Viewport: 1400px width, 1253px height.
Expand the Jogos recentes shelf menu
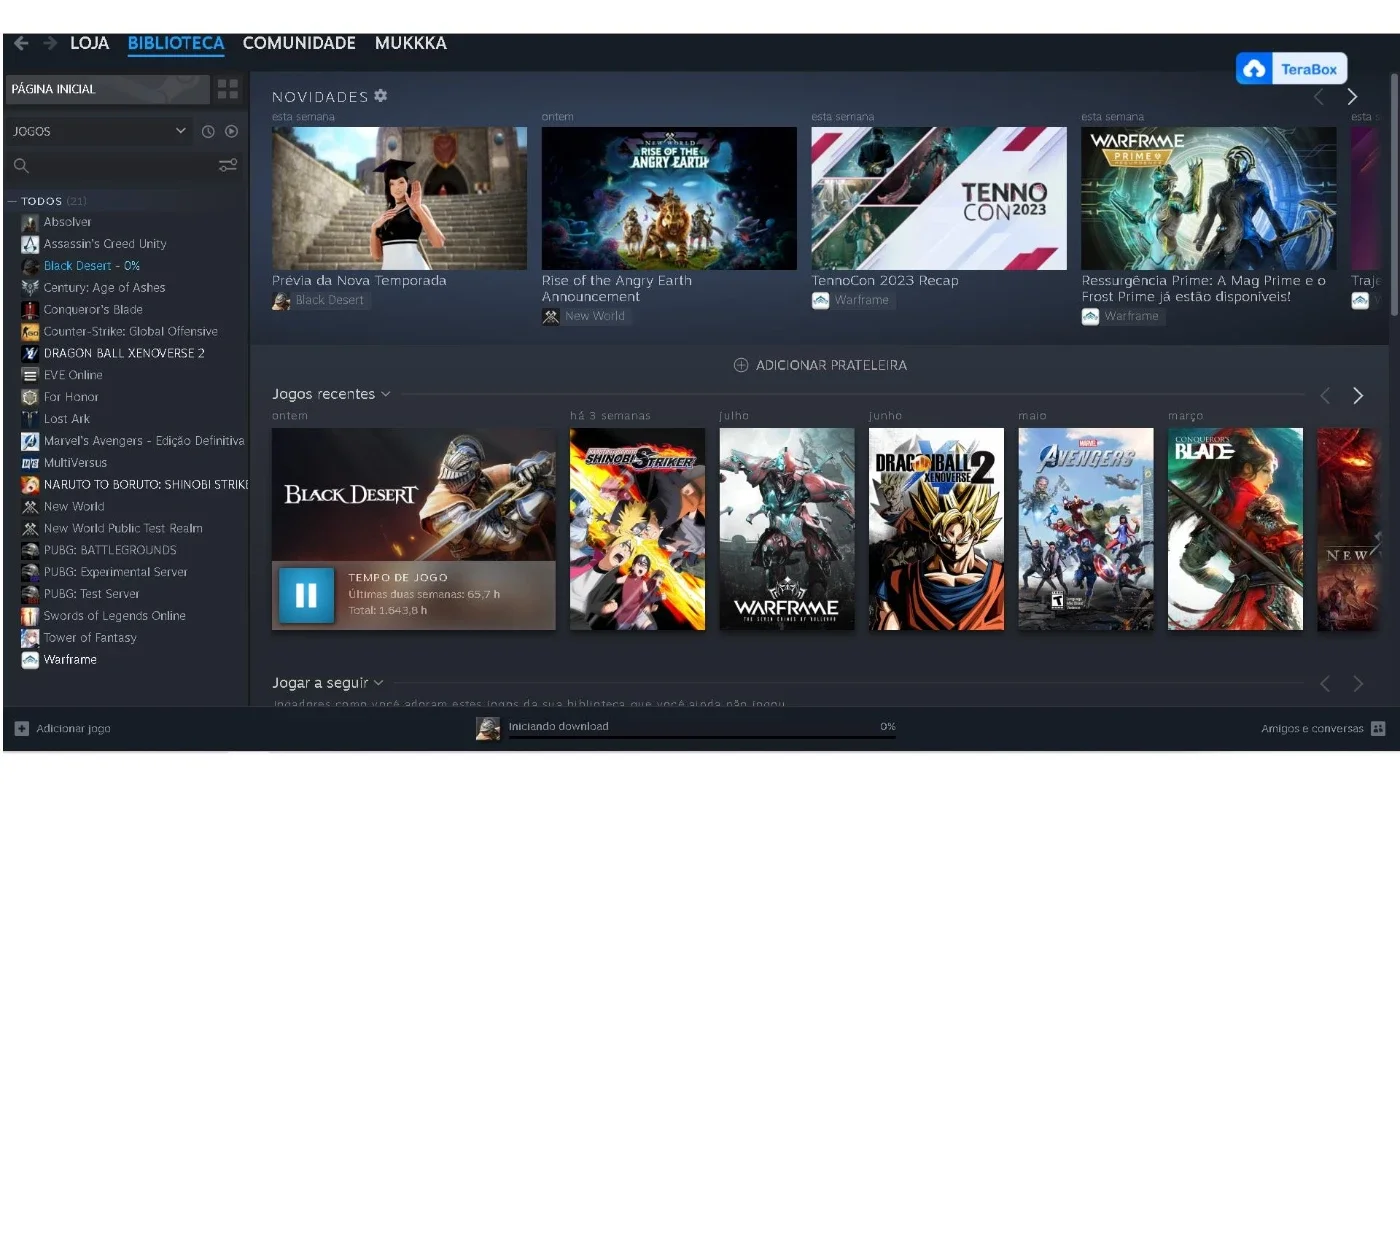click(x=386, y=394)
